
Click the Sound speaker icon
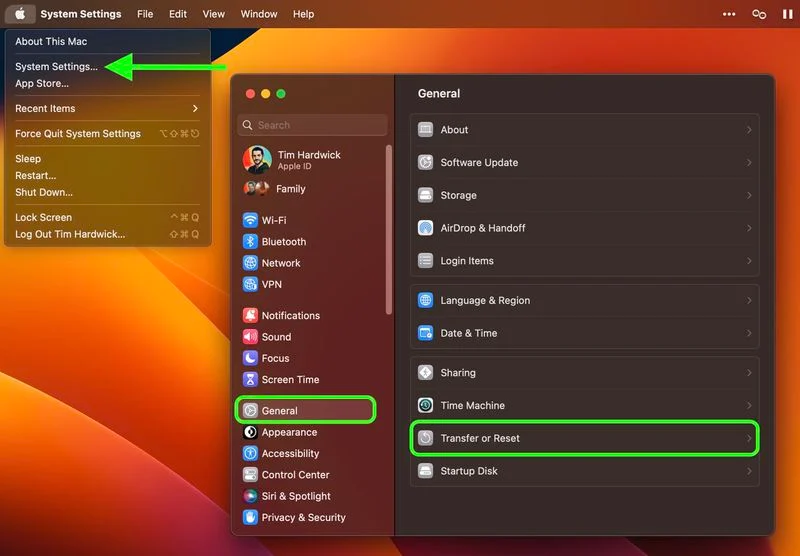point(250,337)
